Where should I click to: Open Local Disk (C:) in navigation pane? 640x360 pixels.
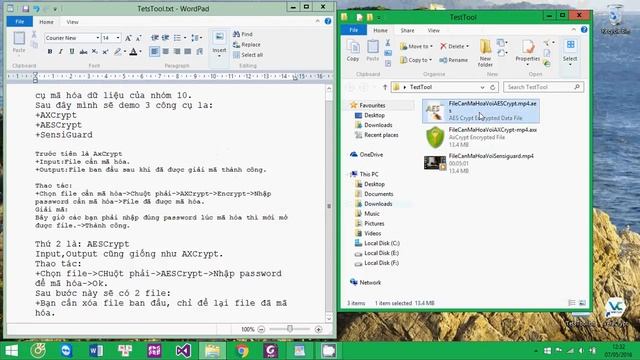(377, 243)
